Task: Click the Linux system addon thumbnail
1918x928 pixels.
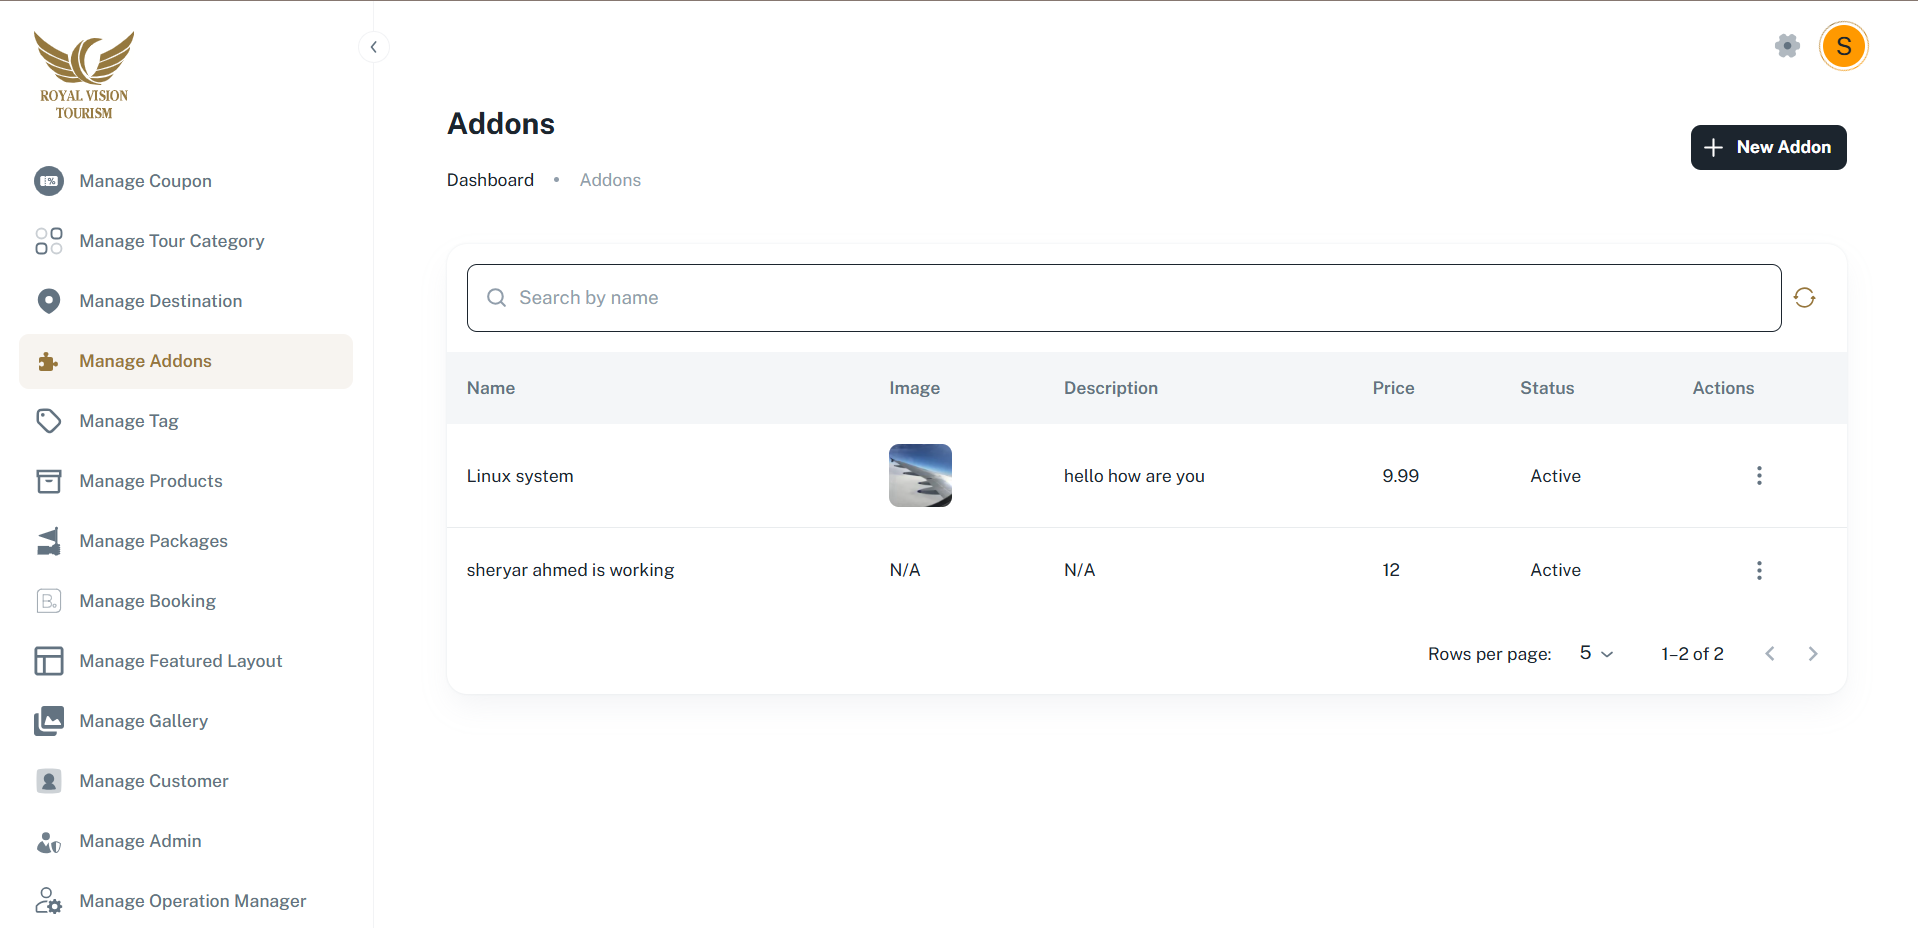Action: [920, 476]
